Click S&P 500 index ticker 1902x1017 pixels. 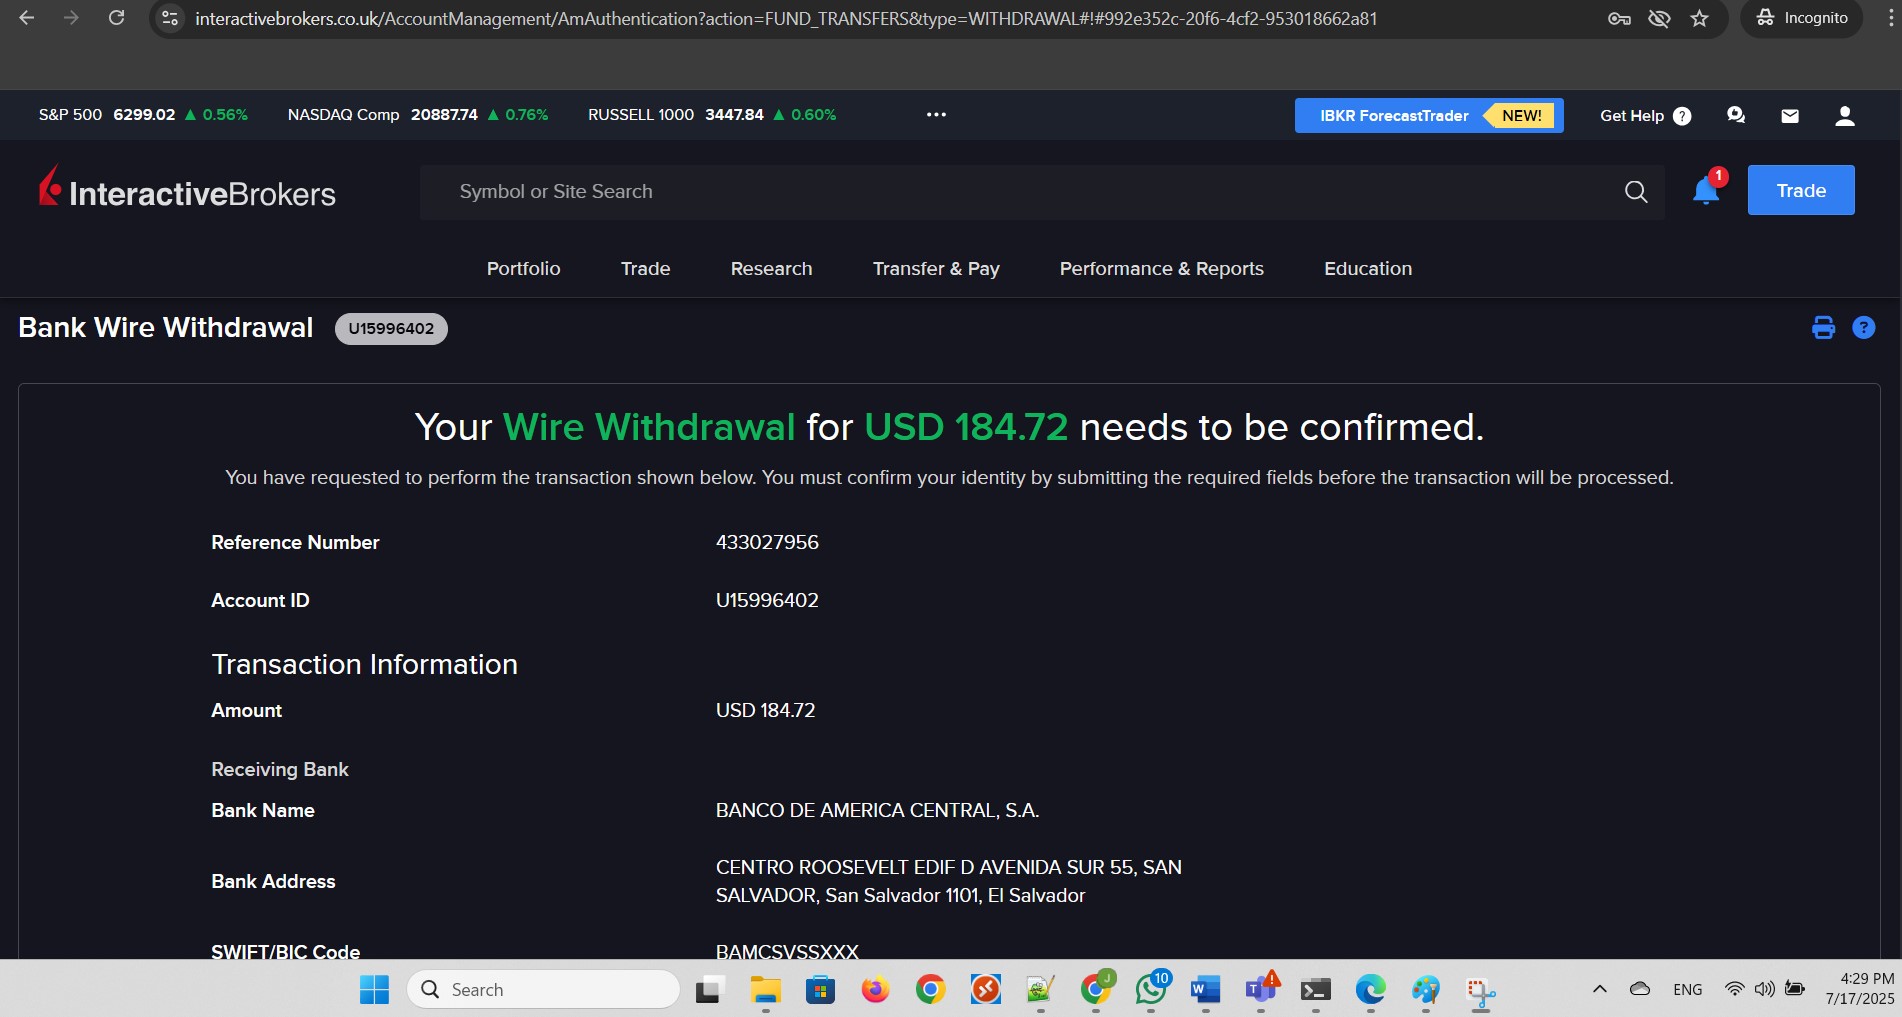(143, 115)
